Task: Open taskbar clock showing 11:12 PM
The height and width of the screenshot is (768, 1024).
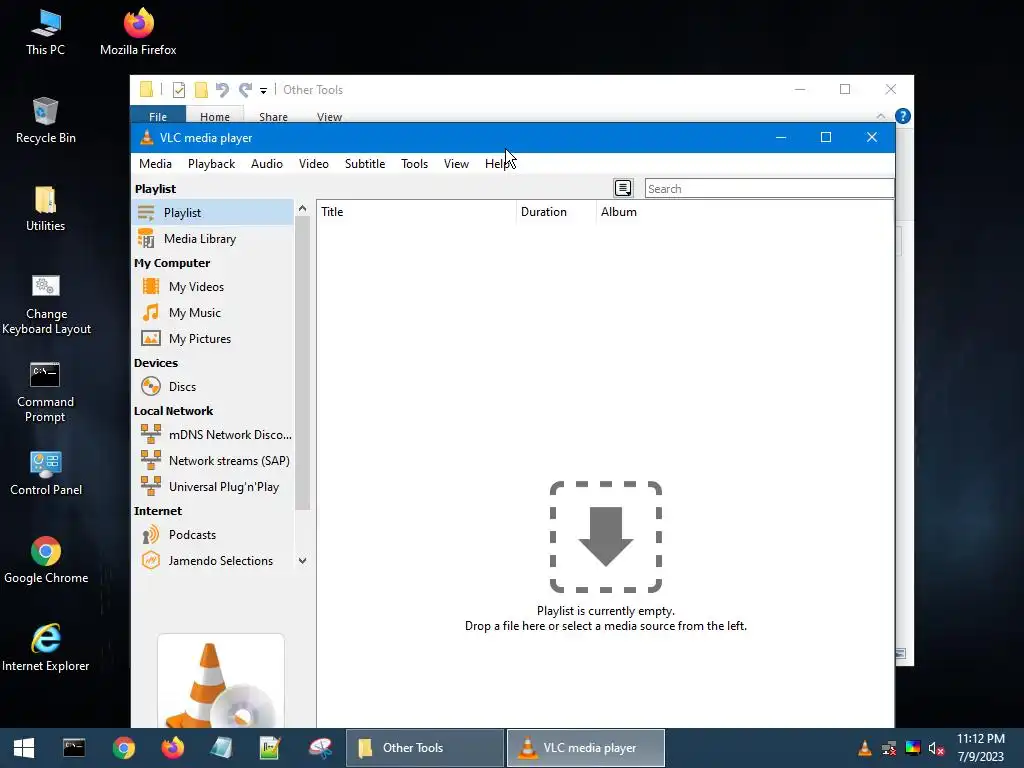Action: (981, 748)
